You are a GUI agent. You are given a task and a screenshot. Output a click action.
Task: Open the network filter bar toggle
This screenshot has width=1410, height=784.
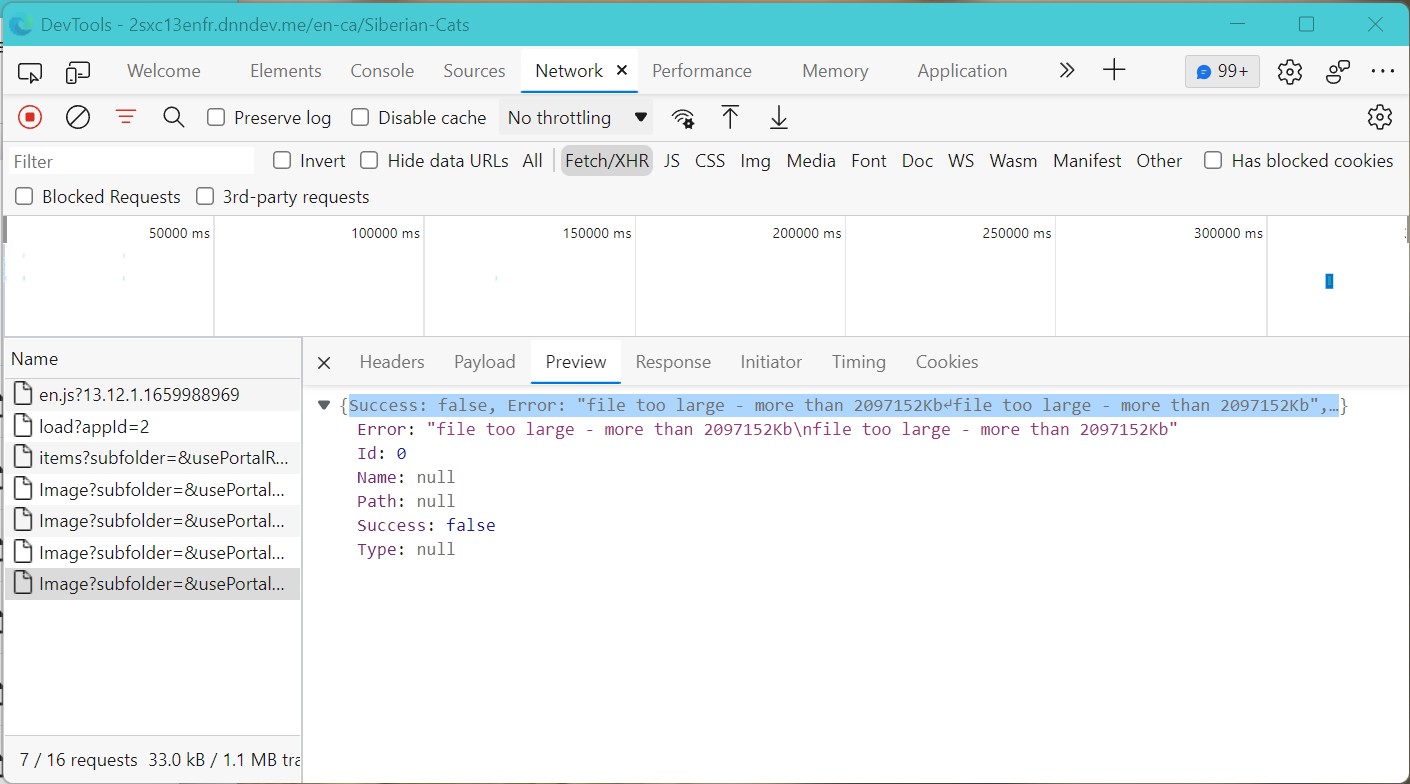(x=125, y=117)
